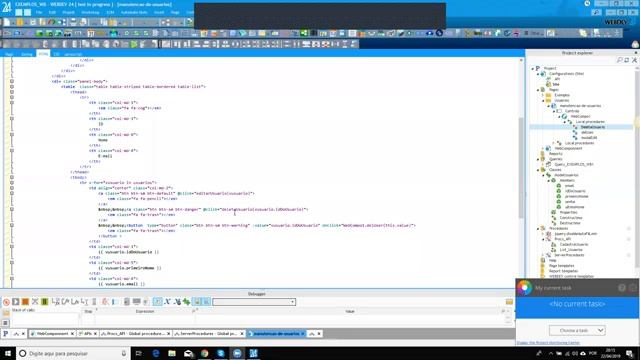The width and height of the screenshot is (640, 360).
Task: Click the Windows taskbar search box
Action: click(x=73, y=353)
